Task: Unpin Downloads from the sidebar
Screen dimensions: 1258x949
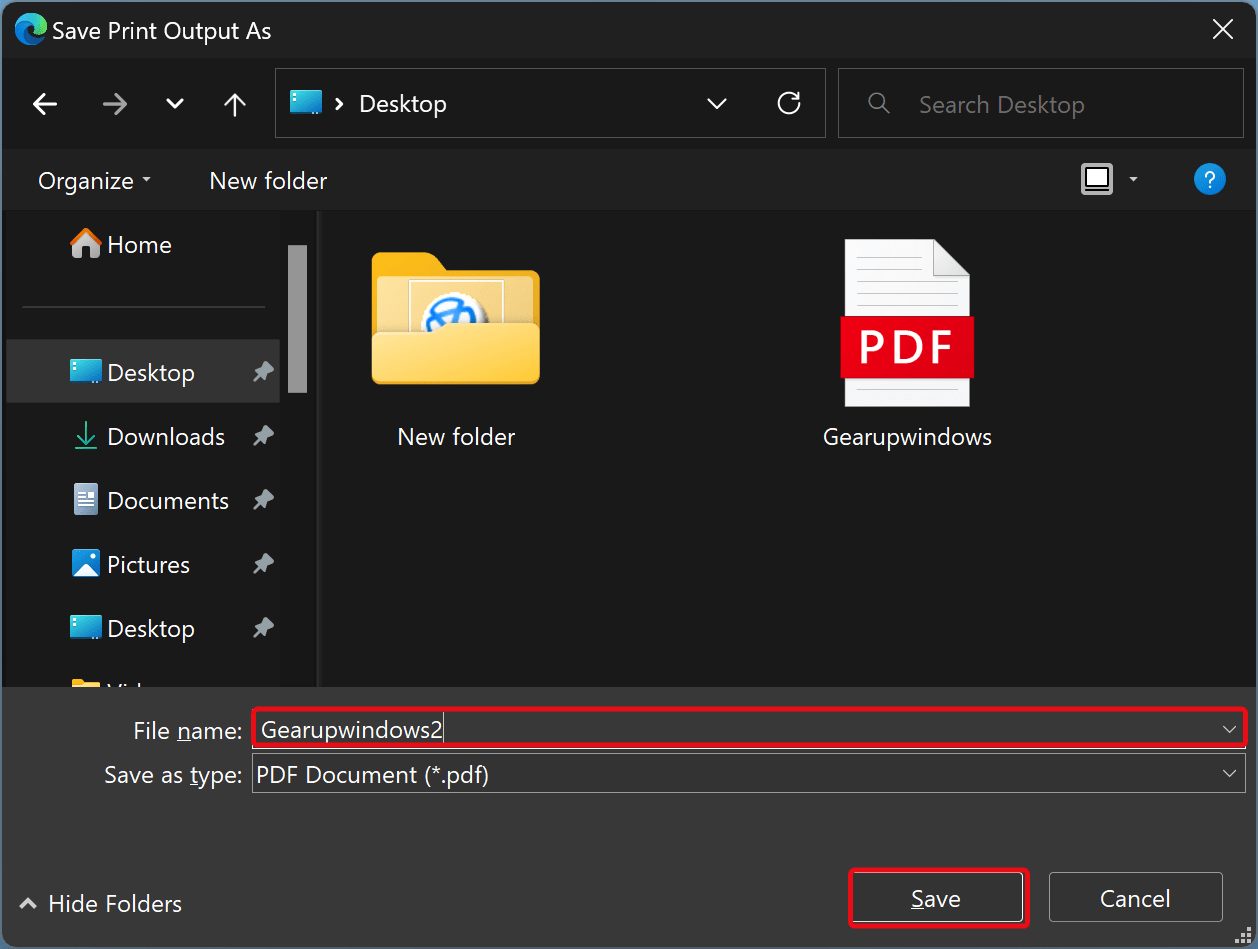Action: coord(262,436)
